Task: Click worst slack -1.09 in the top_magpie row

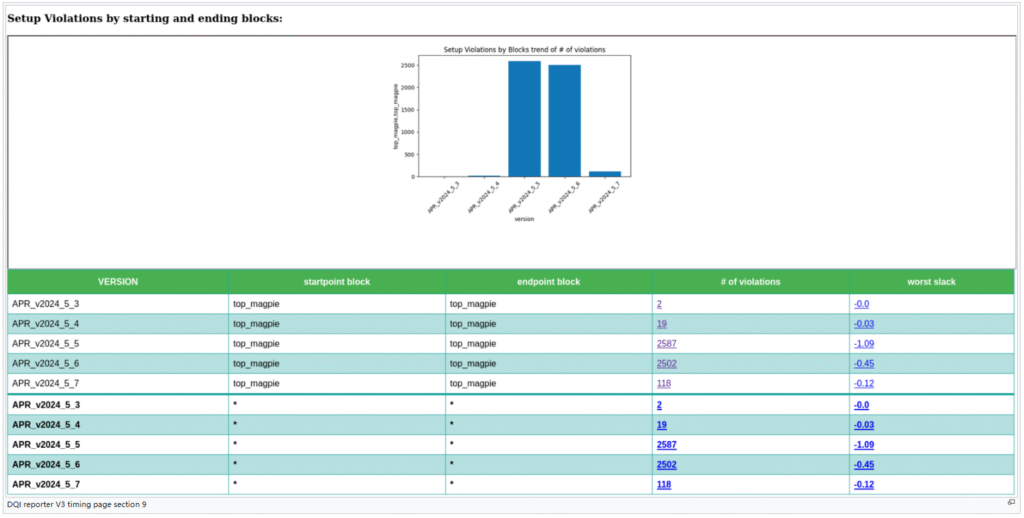Action: coord(863,343)
